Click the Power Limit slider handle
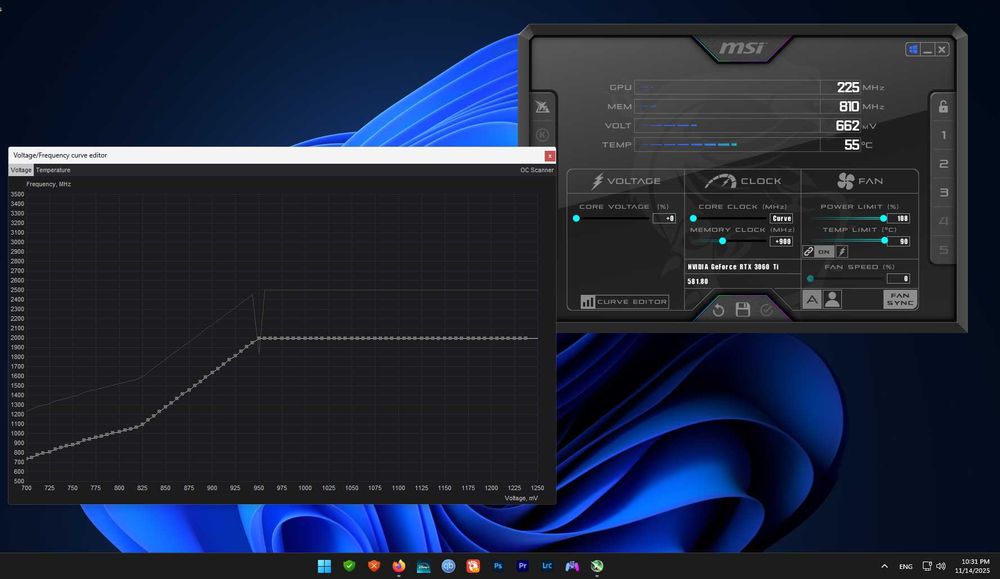Image resolution: width=1000 pixels, height=579 pixels. pos(883,218)
